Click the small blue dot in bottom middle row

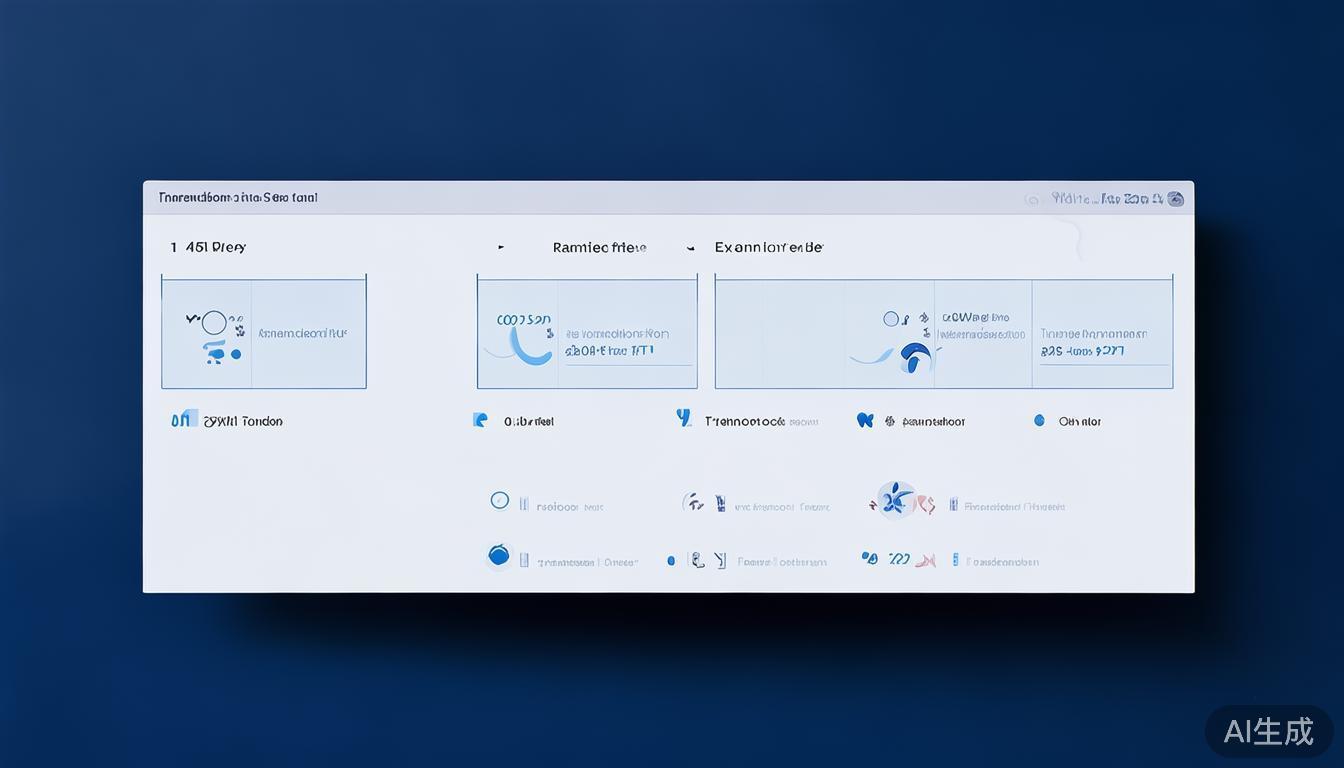pos(671,561)
